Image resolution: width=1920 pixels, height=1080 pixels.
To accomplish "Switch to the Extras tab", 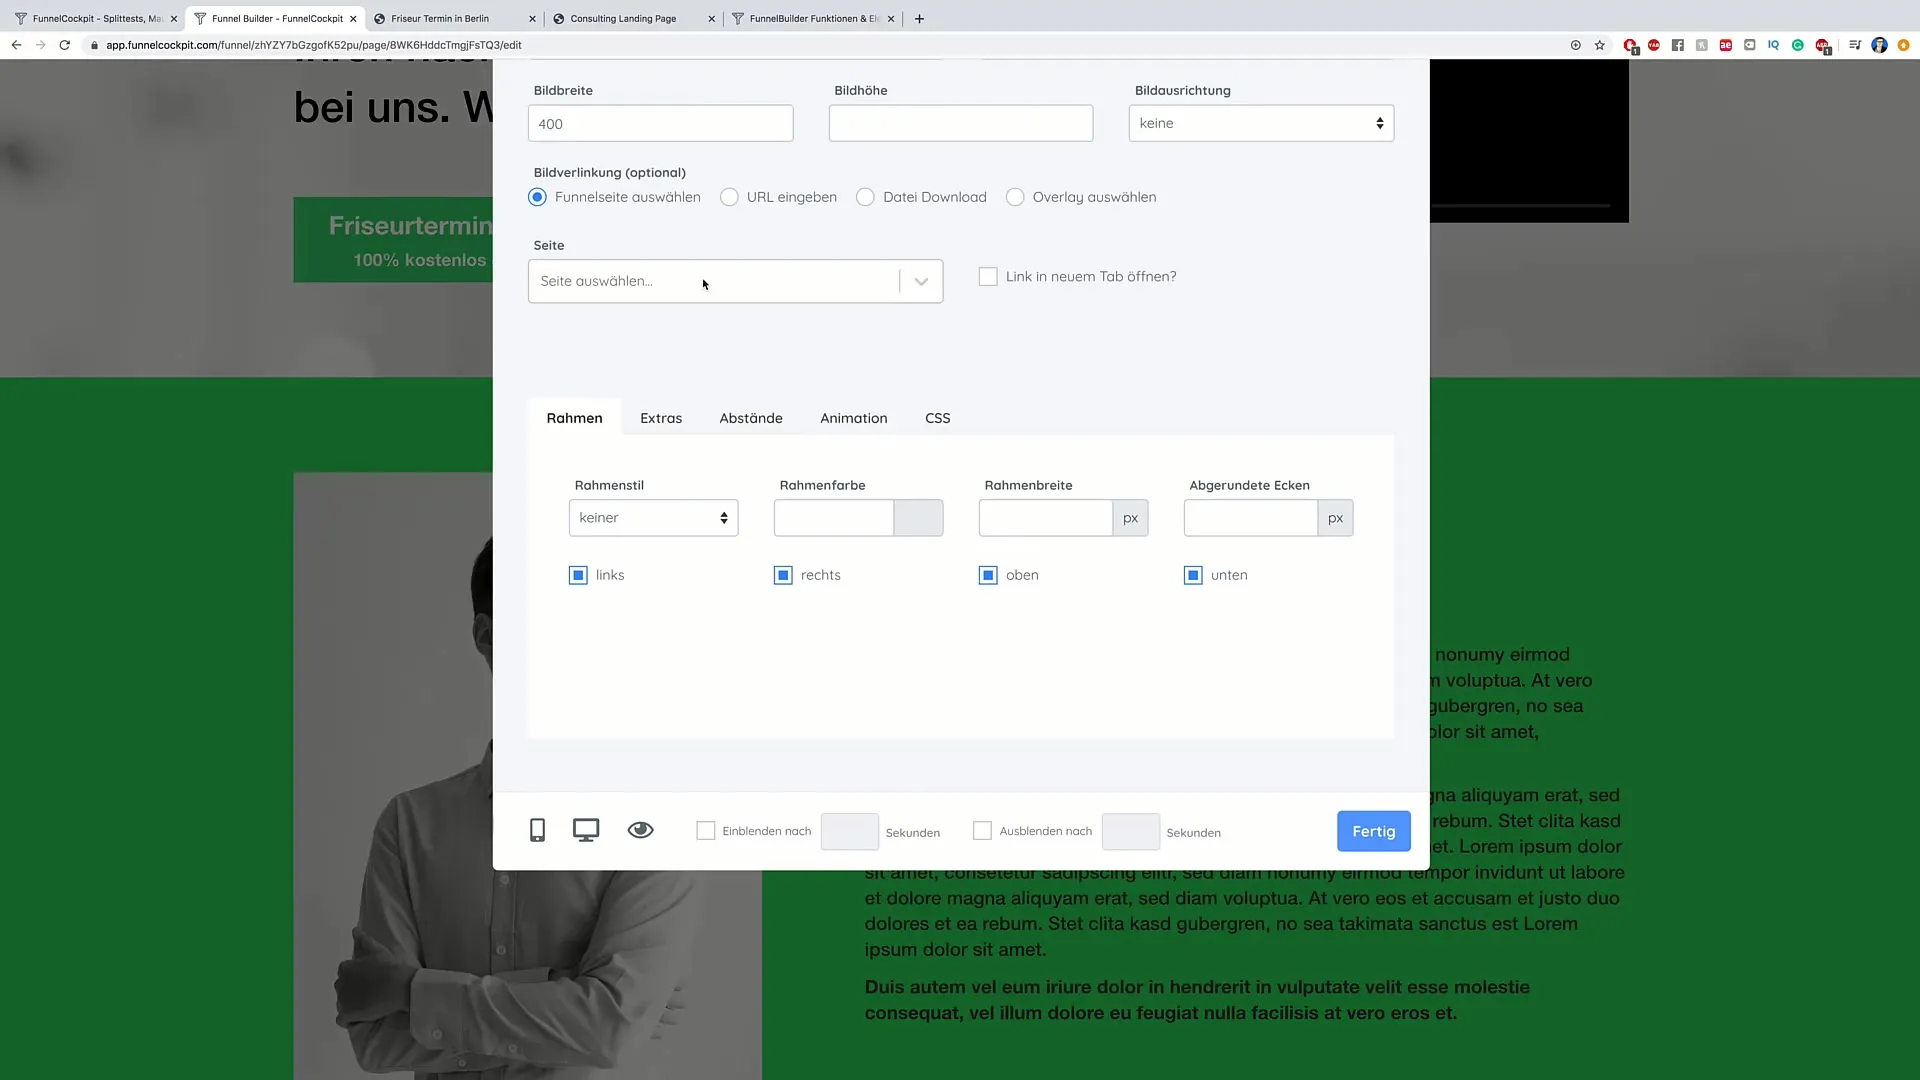I will (661, 418).
